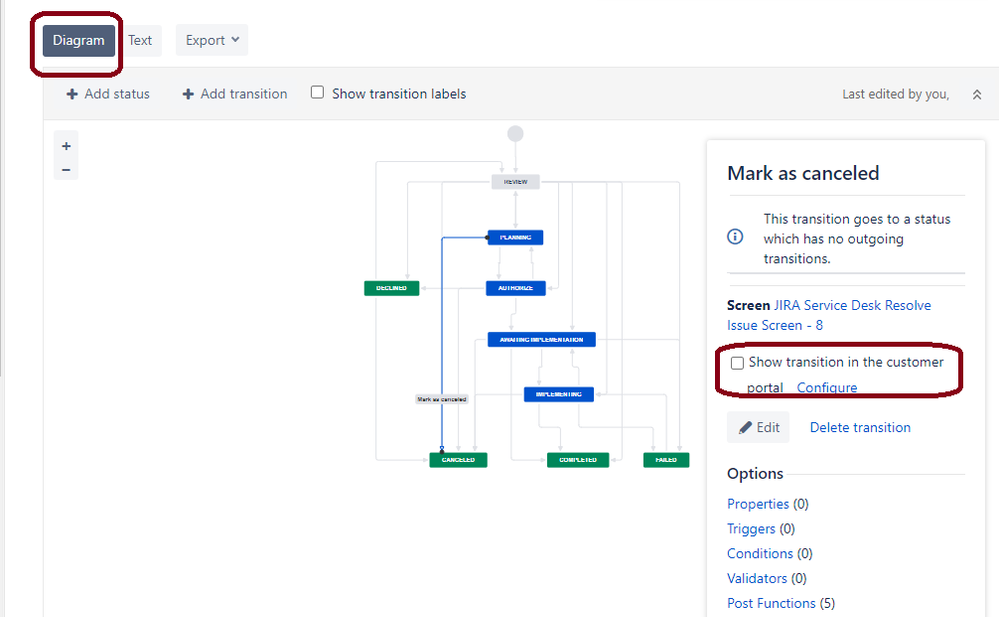Select the DECLINED status node
999x617 pixels.
(x=392, y=288)
